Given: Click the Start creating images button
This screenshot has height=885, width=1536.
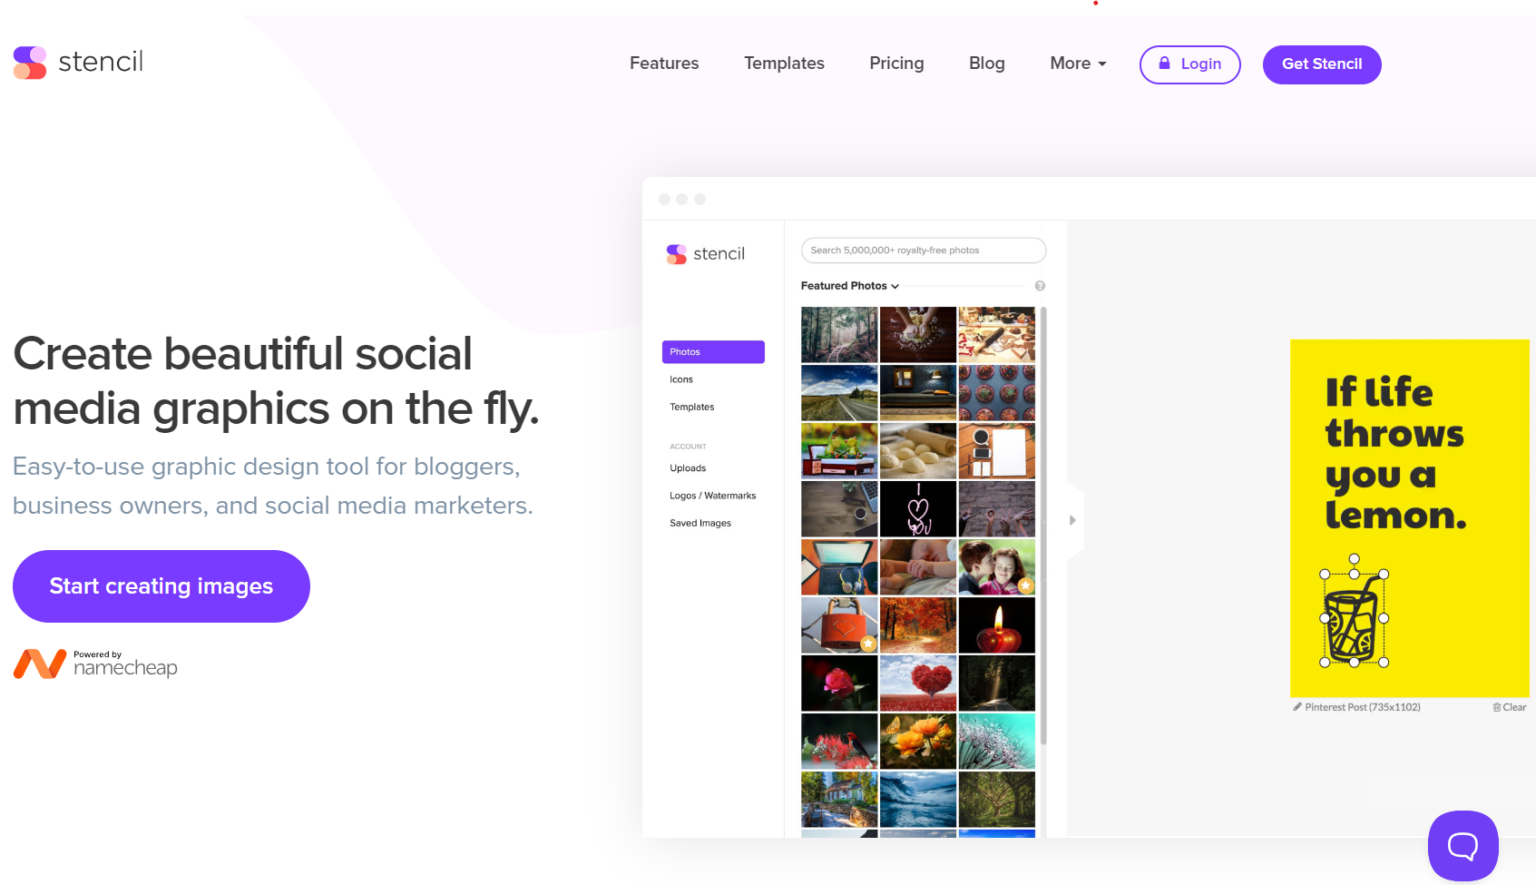Looking at the screenshot, I should point(161,586).
